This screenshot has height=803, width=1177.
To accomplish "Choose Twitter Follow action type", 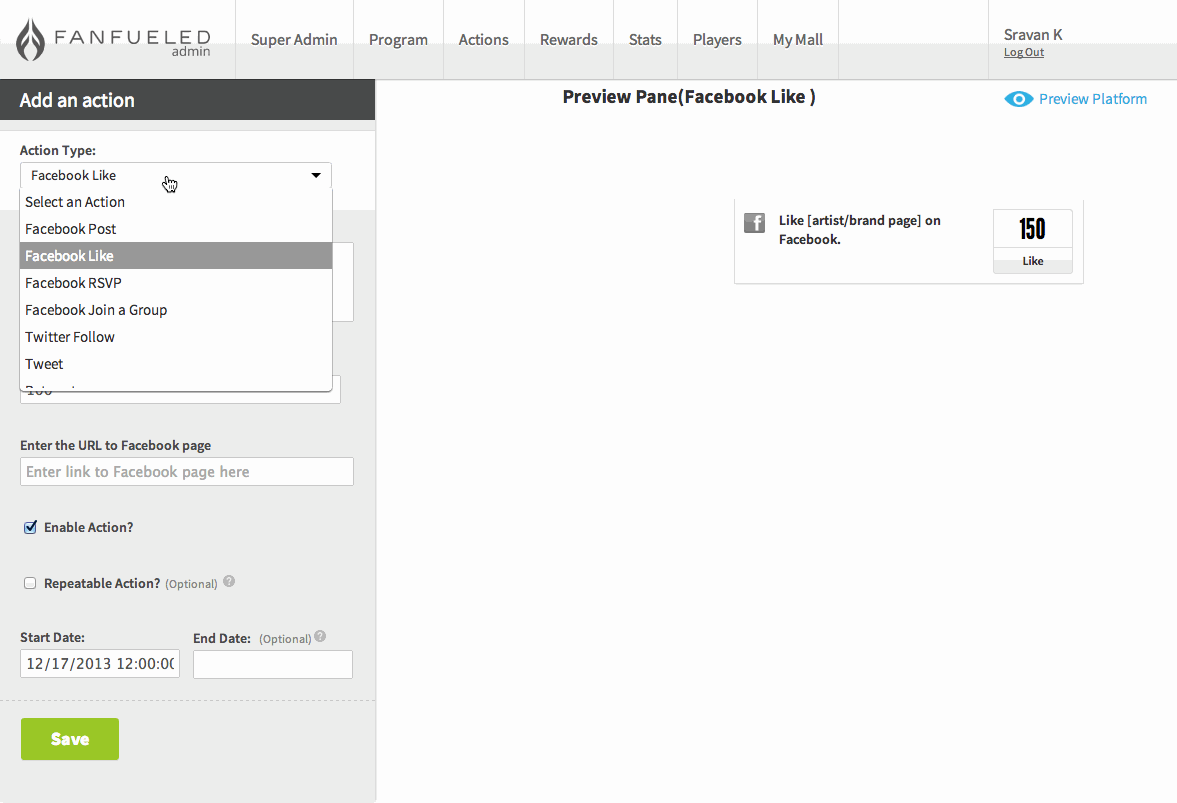I will pos(176,337).
